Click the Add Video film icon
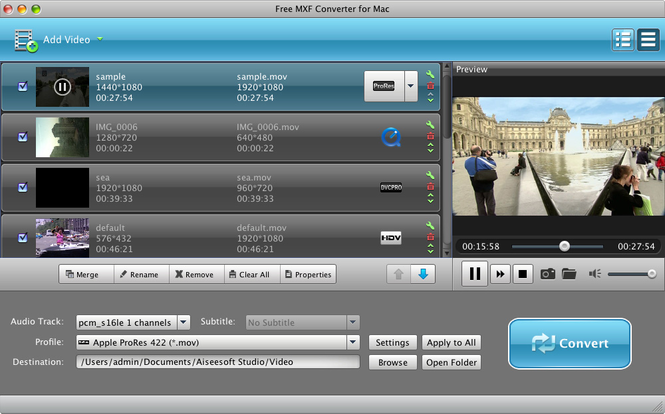 tap(26, 40)
